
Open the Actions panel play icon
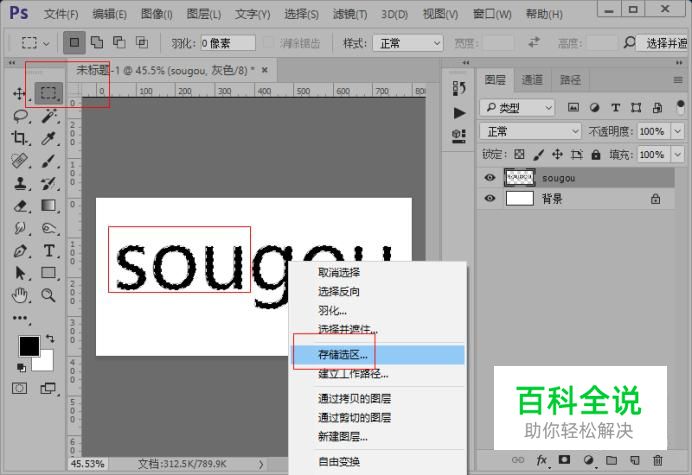tap(459, 113)
